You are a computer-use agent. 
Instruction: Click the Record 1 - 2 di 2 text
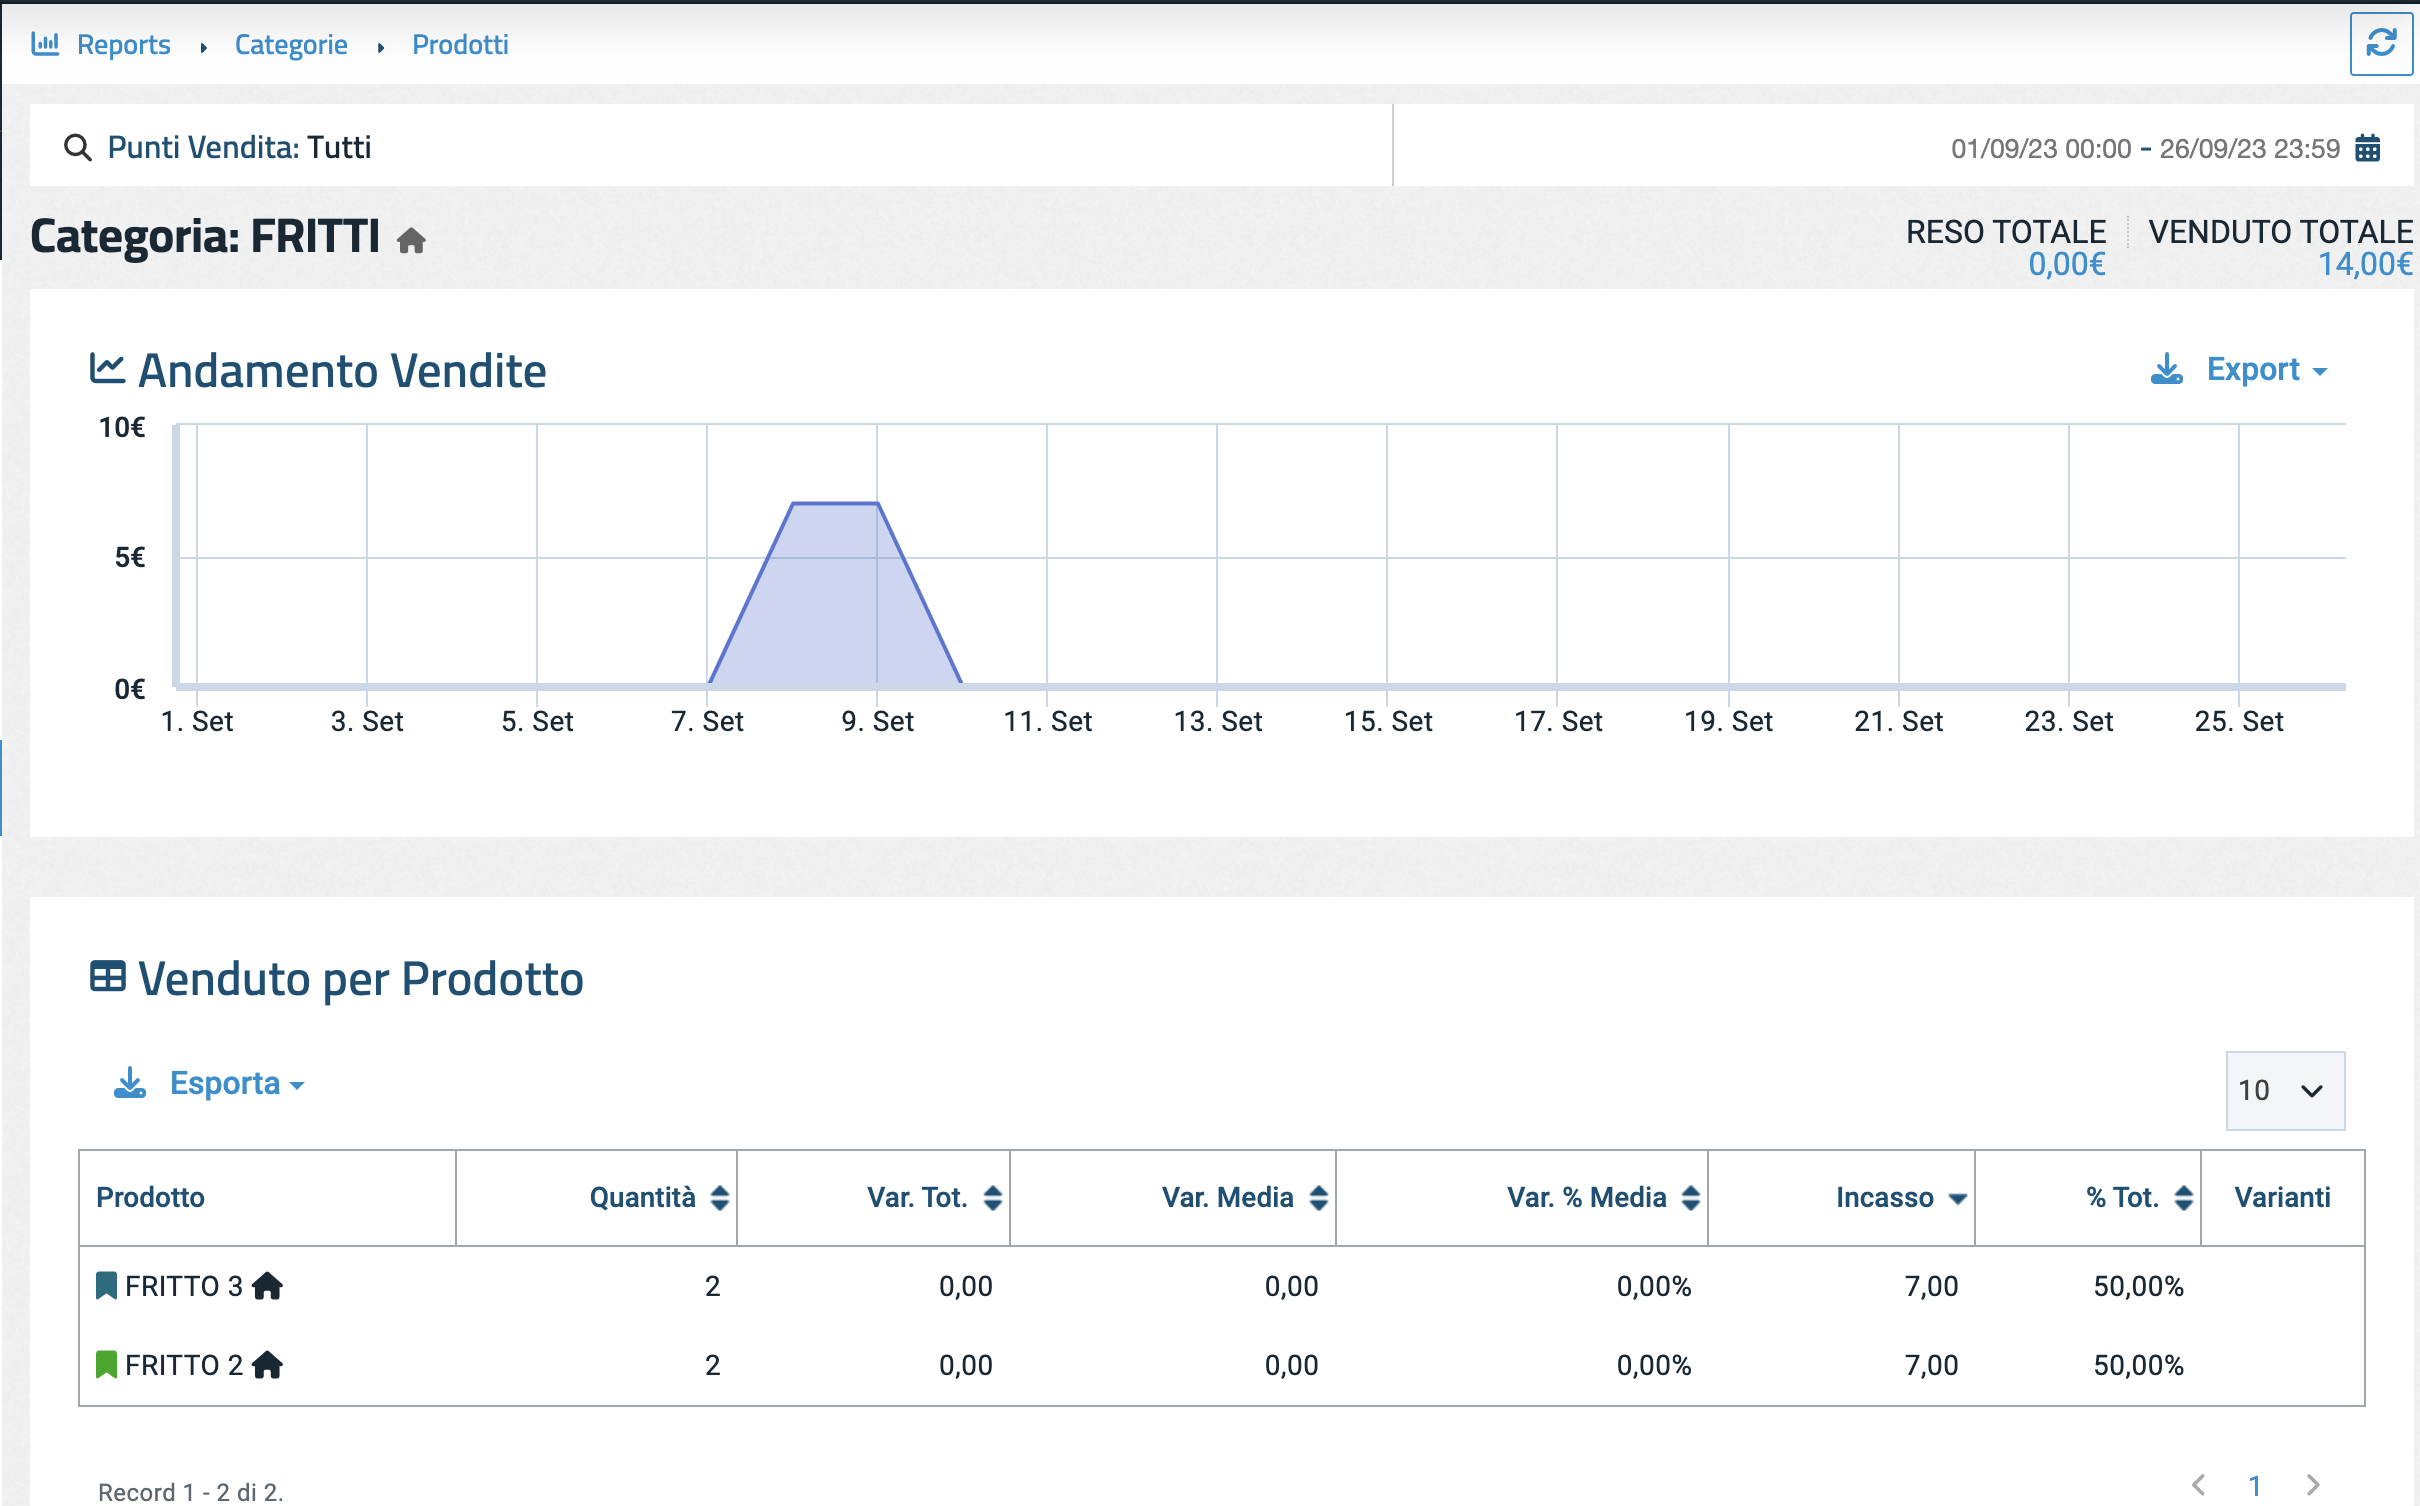pyautogui.click(x=191, y=1491)
